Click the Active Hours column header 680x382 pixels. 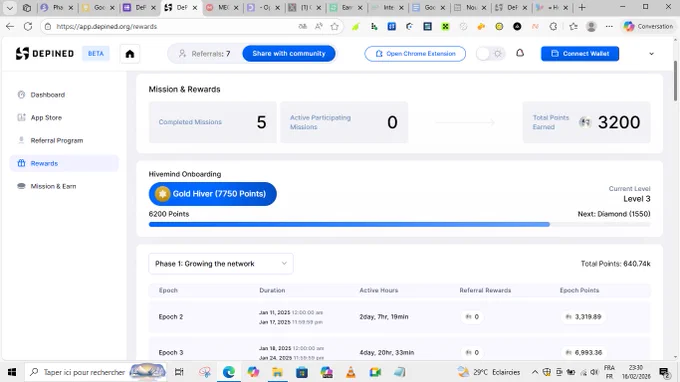379,291
